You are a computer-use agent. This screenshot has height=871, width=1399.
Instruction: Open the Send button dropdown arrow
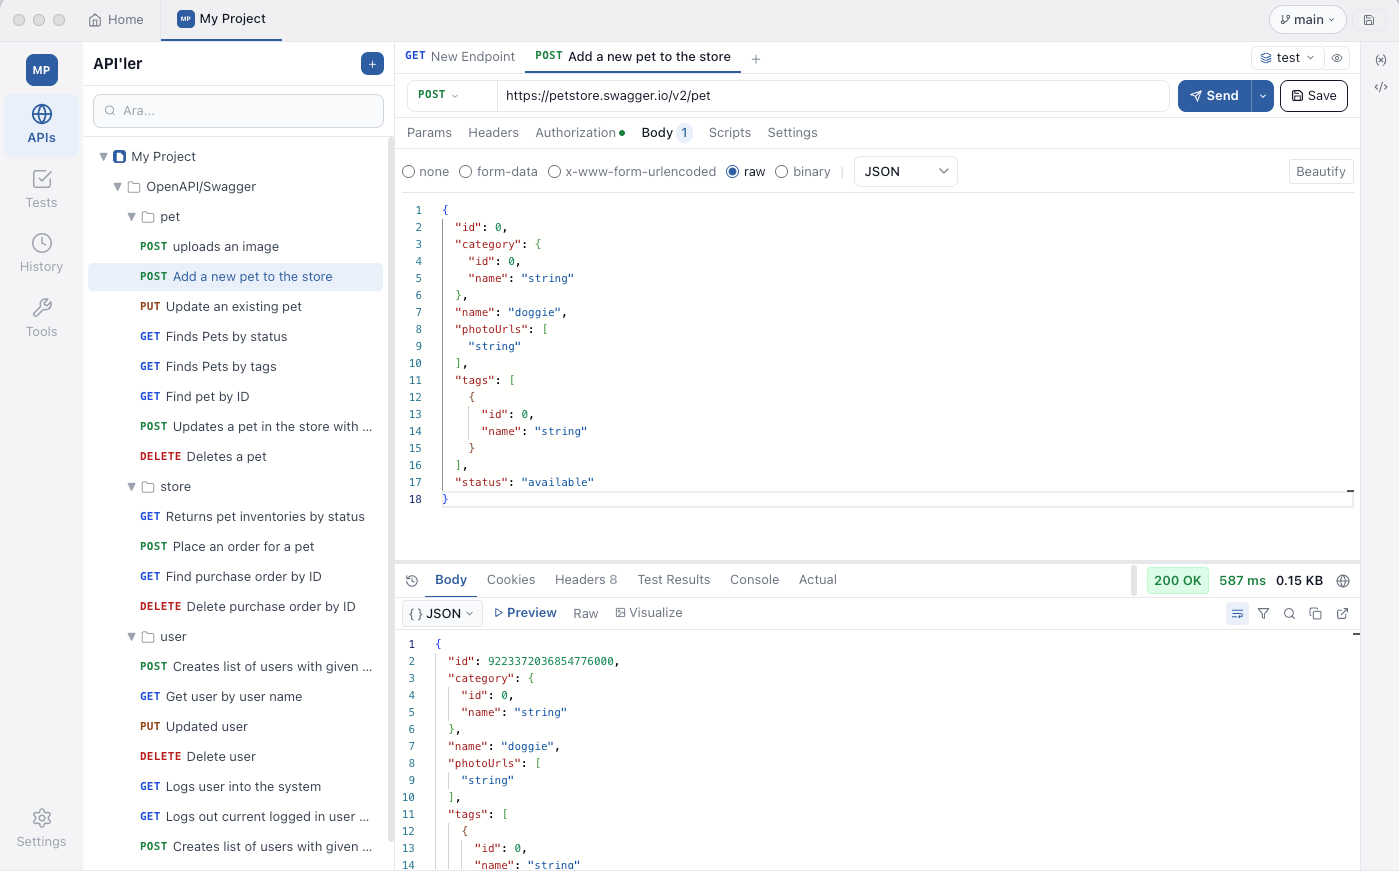(x=1263, y=96)
